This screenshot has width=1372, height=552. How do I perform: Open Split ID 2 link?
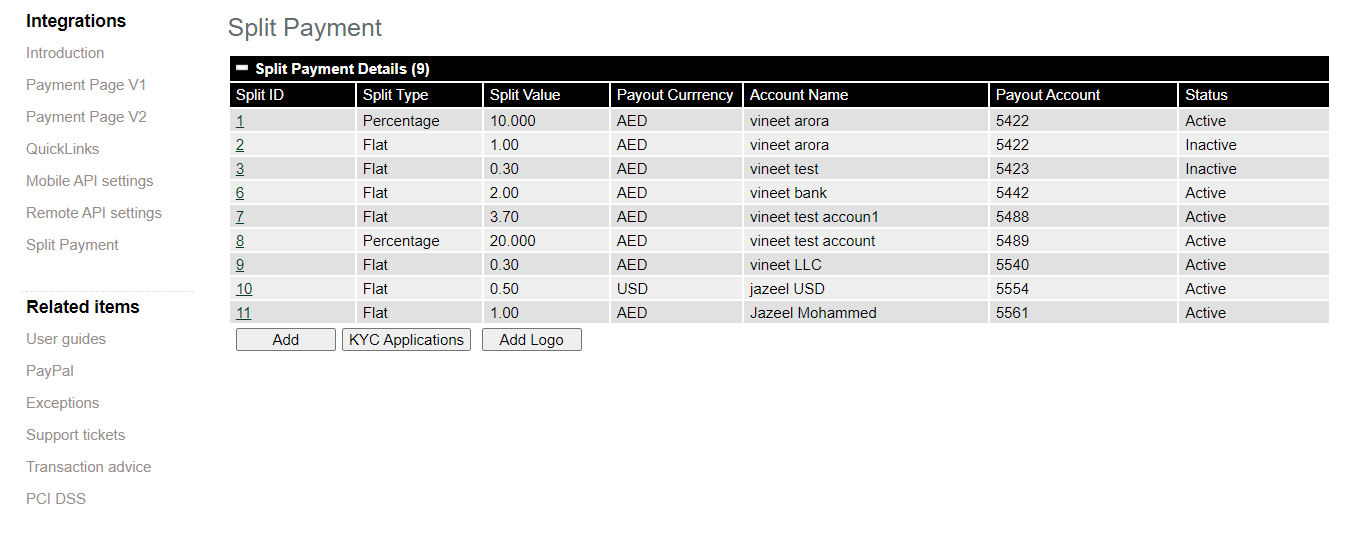(240, 145)
